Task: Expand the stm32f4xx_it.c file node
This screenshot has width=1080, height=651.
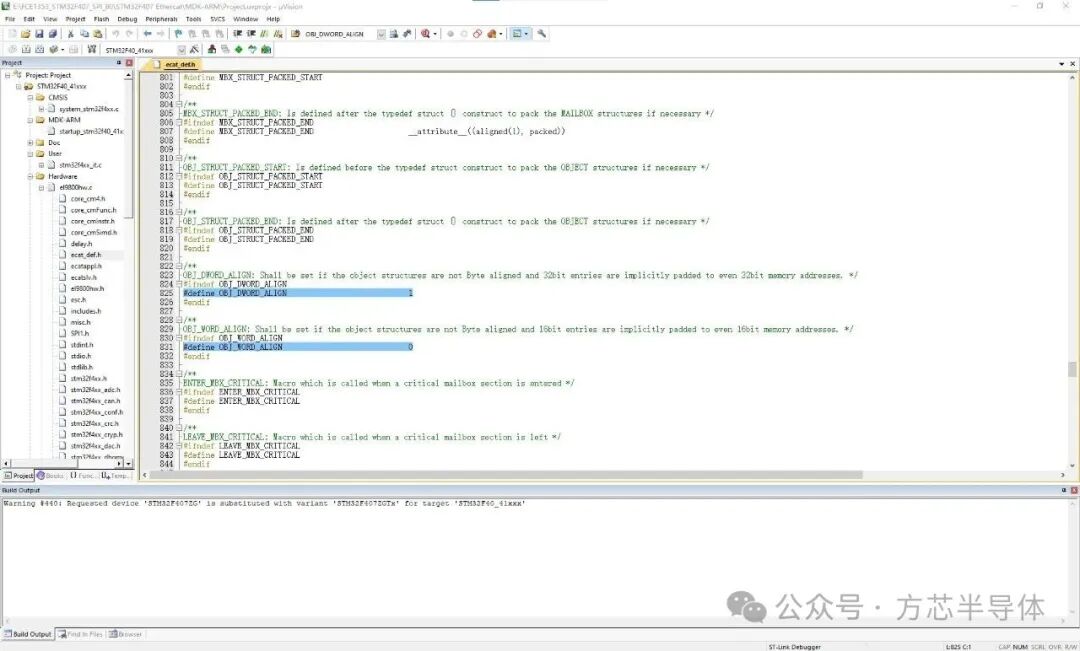Action: 41,165
